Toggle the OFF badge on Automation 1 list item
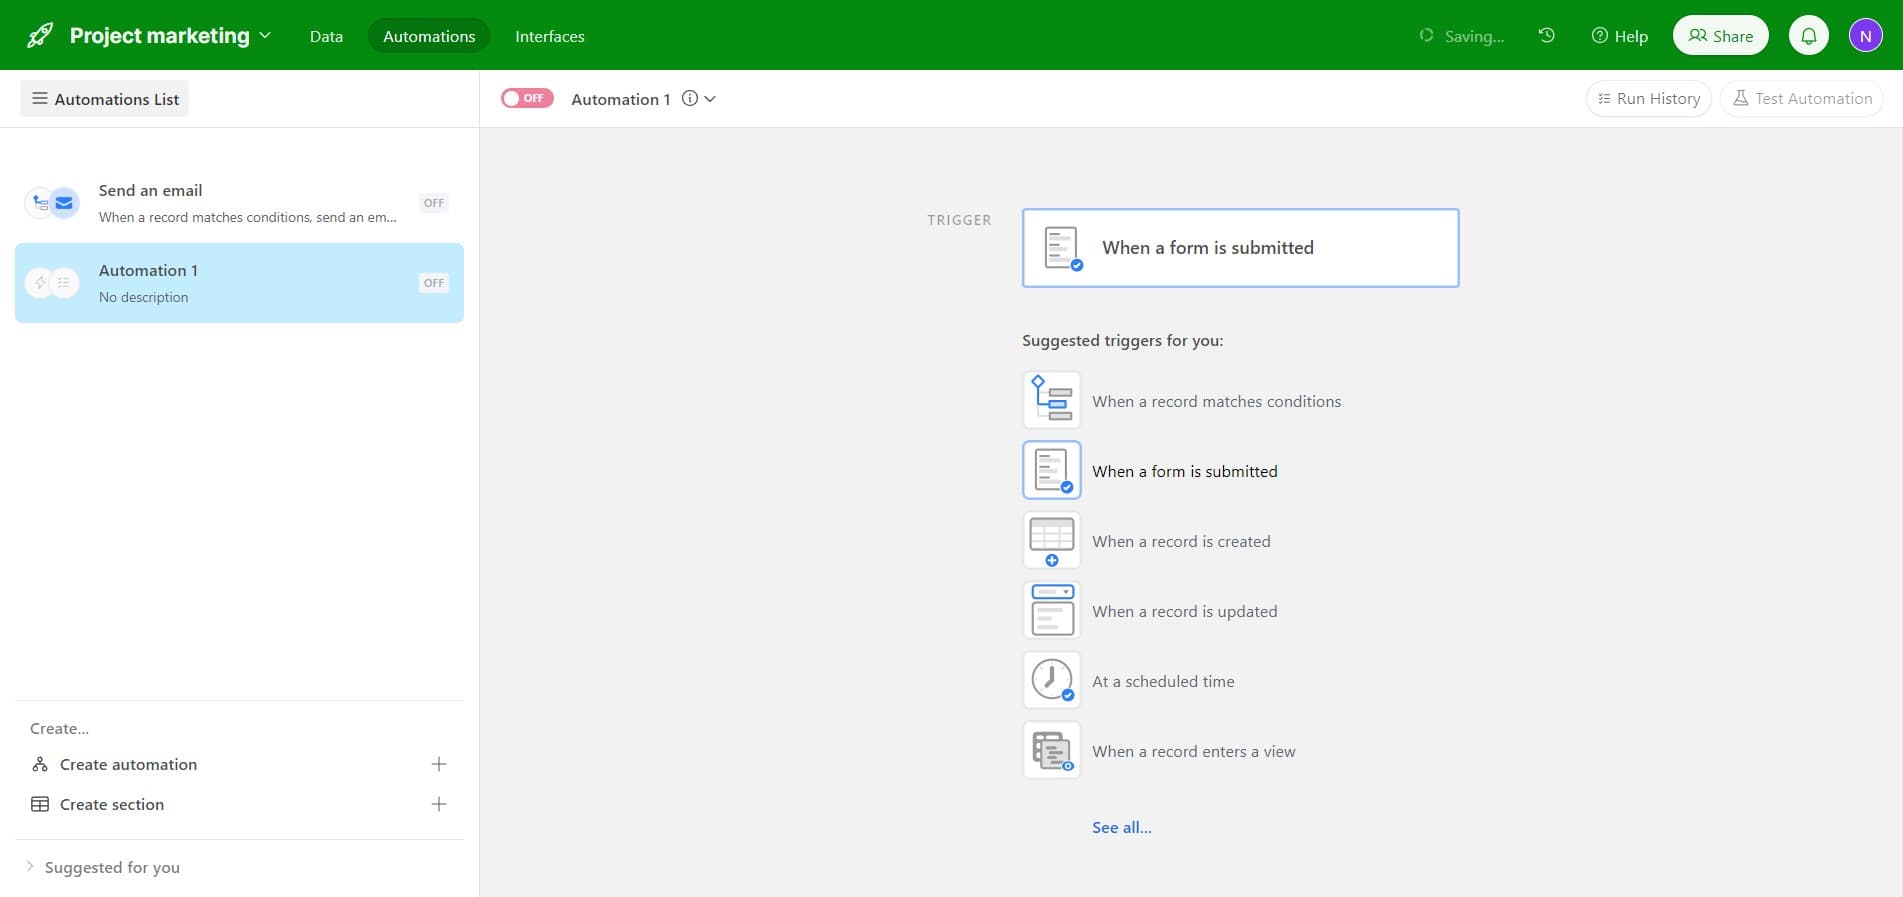The width and height of the screenshot is (1903, 897). [433, 283]
